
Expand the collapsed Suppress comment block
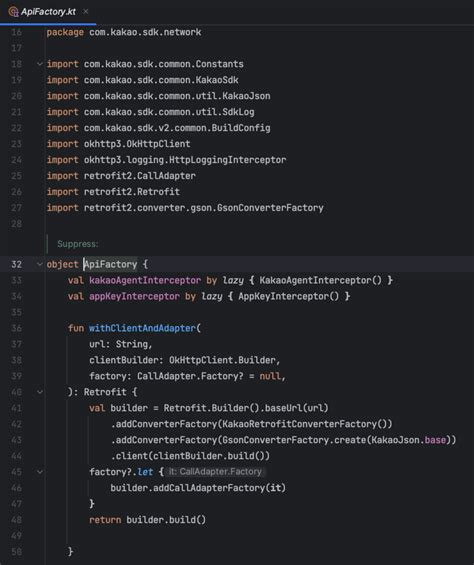point(77,244)
